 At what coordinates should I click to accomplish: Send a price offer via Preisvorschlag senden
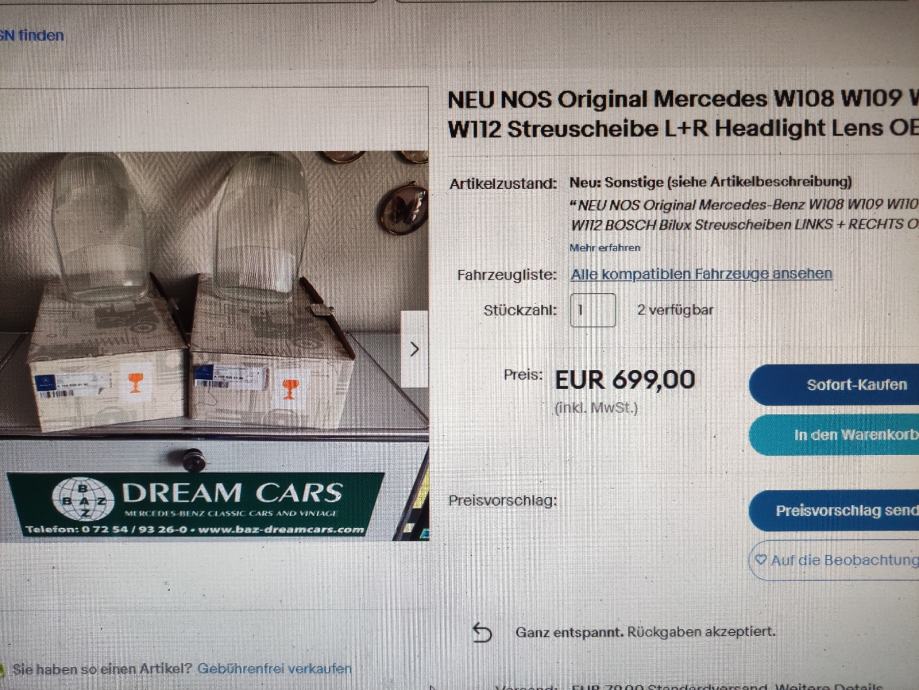click(834, 511)
